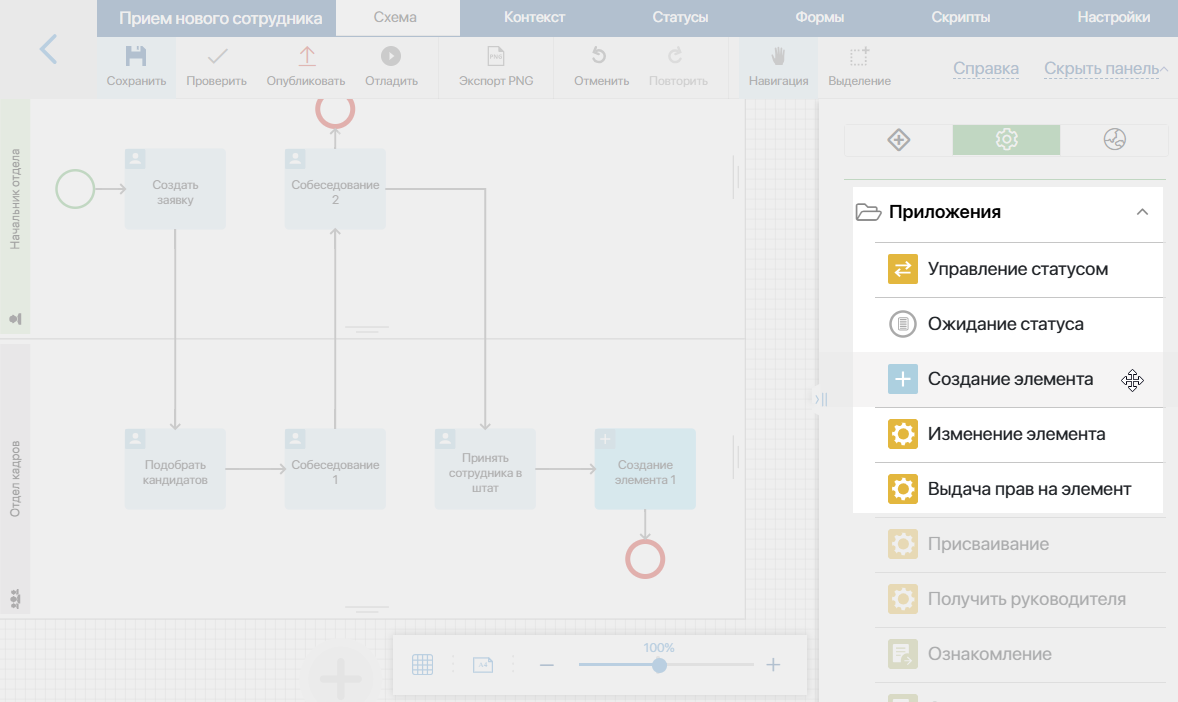1178x702 pixels.
Task: Zoom in with plus button
Action: click(x=773, y=664)
